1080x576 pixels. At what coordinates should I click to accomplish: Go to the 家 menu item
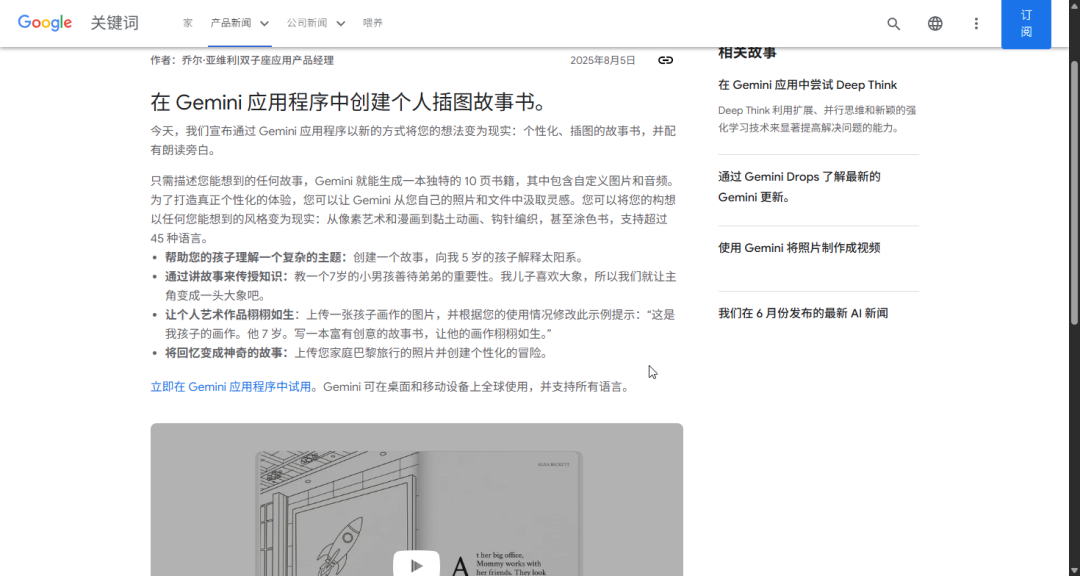point(187,23)
